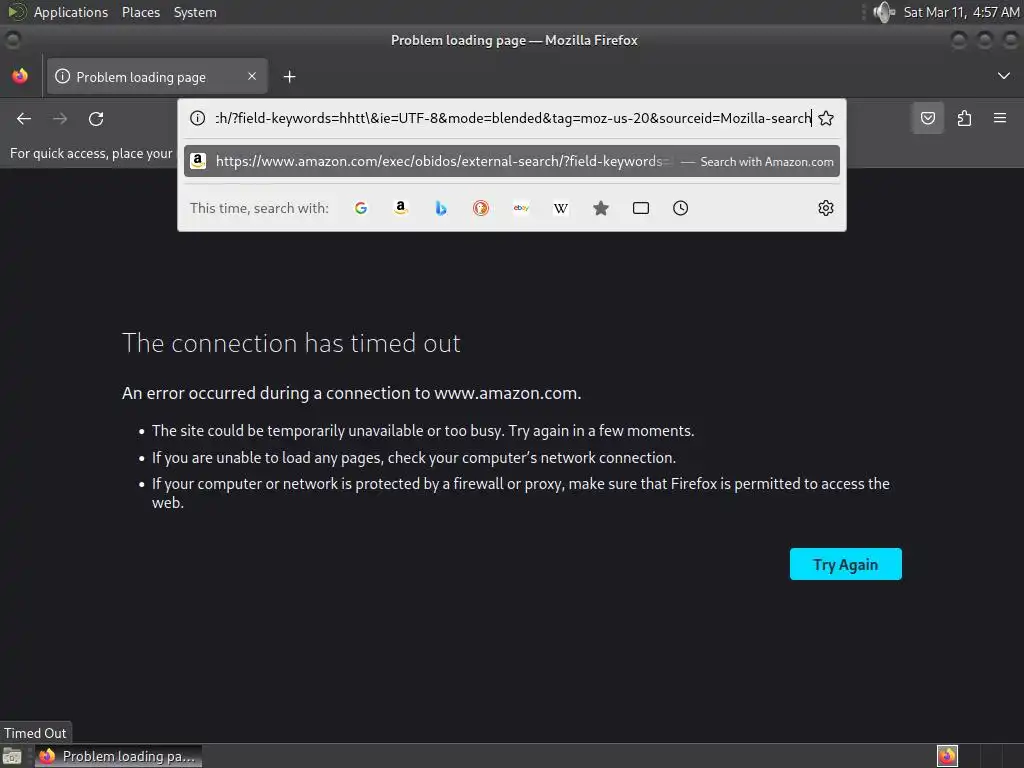Viewport: 1024px width, 768px height.
Task: Open the Firefox hamburger menu
Action: (1000, 118)
